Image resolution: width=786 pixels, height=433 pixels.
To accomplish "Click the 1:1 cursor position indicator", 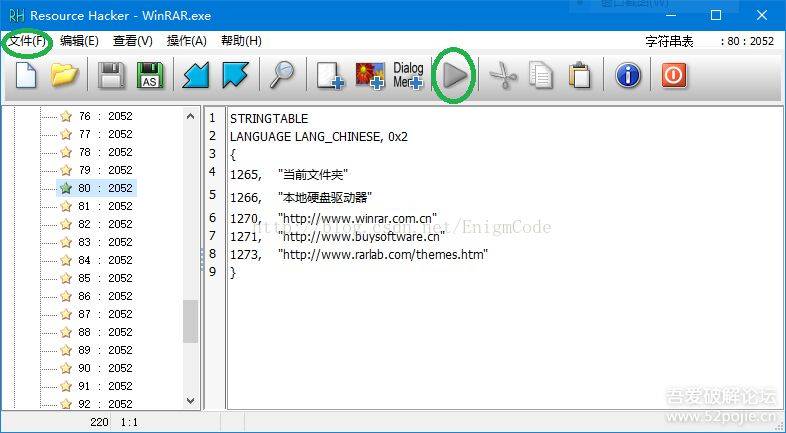I will [129, 422].
